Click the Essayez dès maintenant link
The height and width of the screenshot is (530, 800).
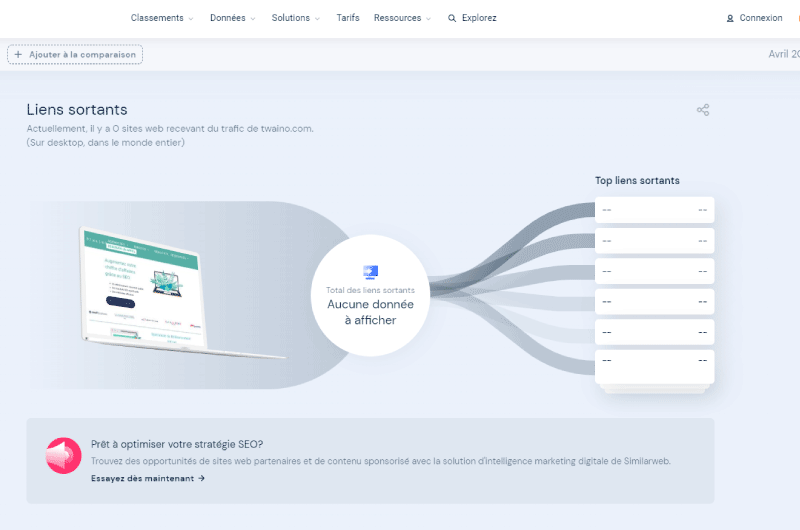pyautogui.click(x=148, y=478)
